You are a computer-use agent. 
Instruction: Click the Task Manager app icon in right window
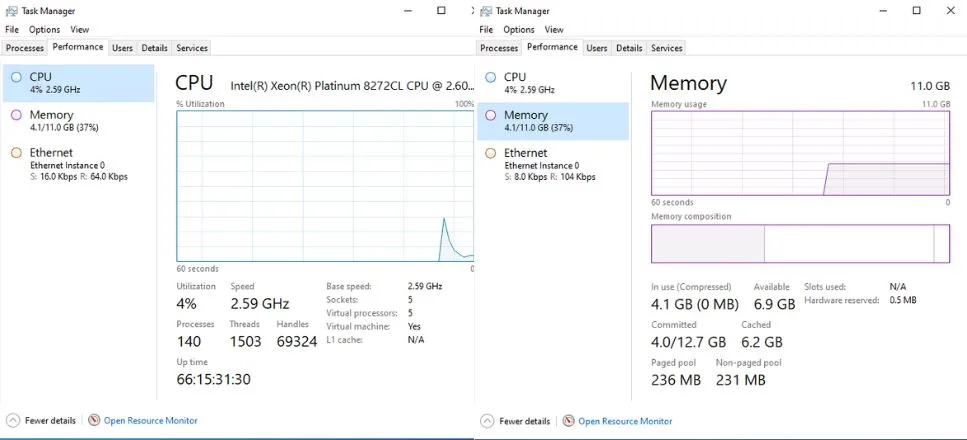[486, 11]
